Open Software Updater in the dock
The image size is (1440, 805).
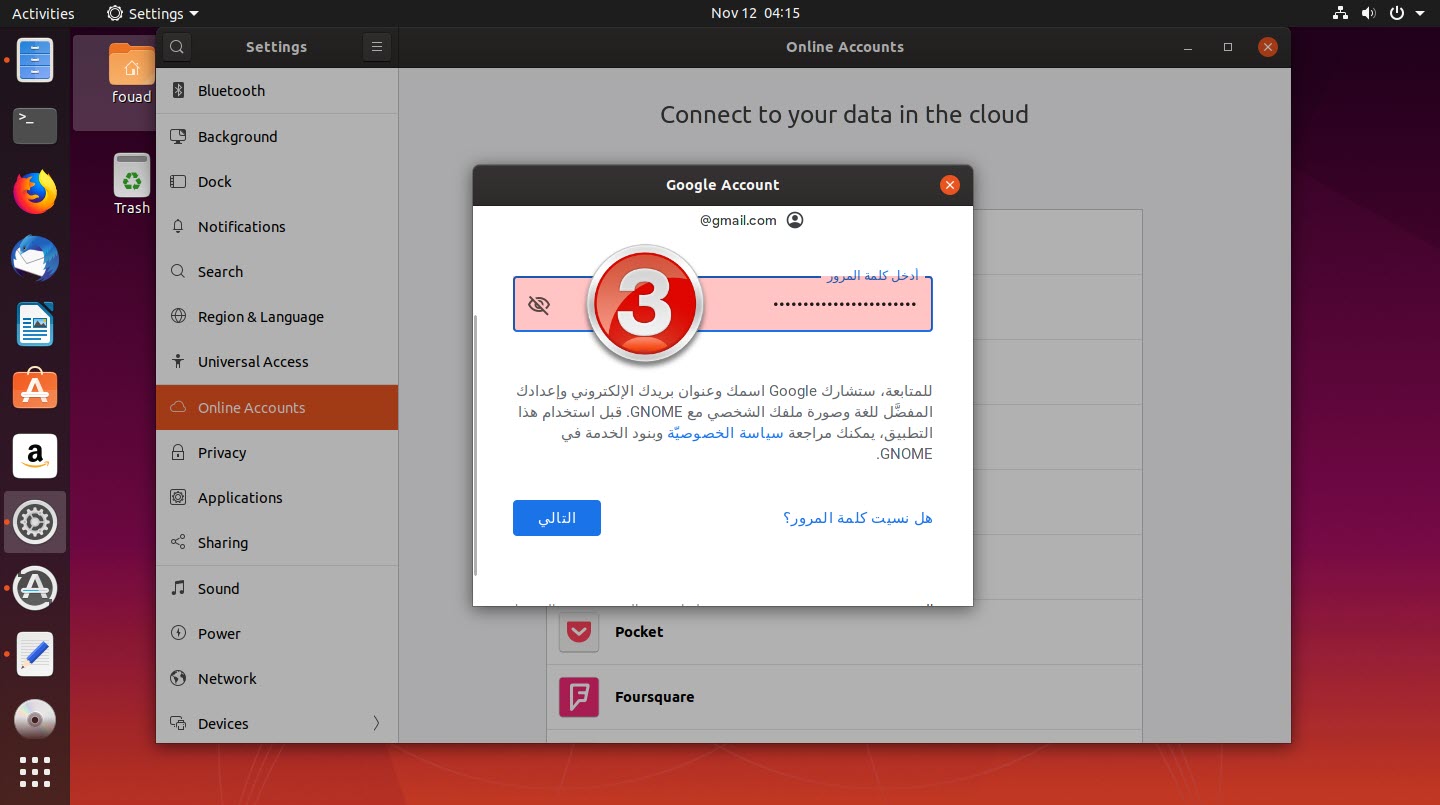[x=35, y=588]
